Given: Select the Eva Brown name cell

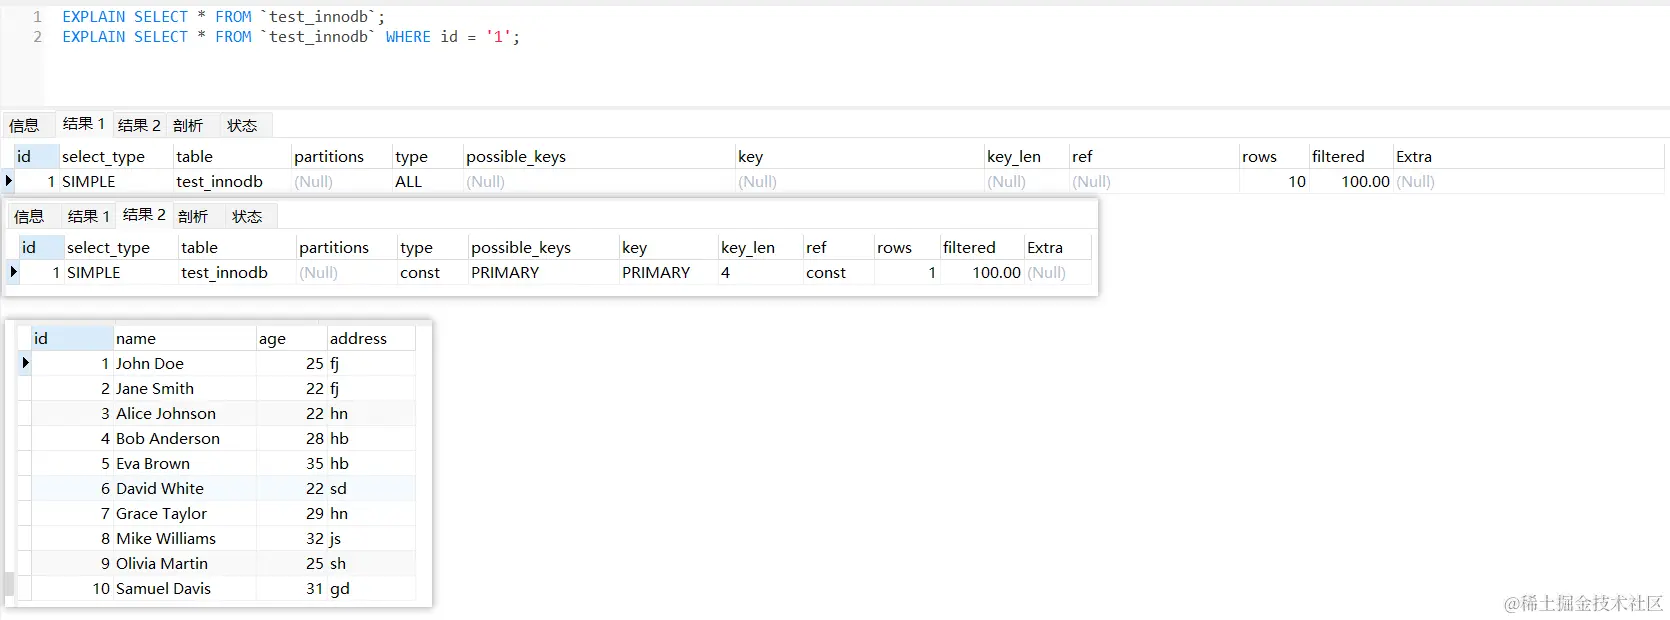Looking at the screenshot, I should [185, 463].
